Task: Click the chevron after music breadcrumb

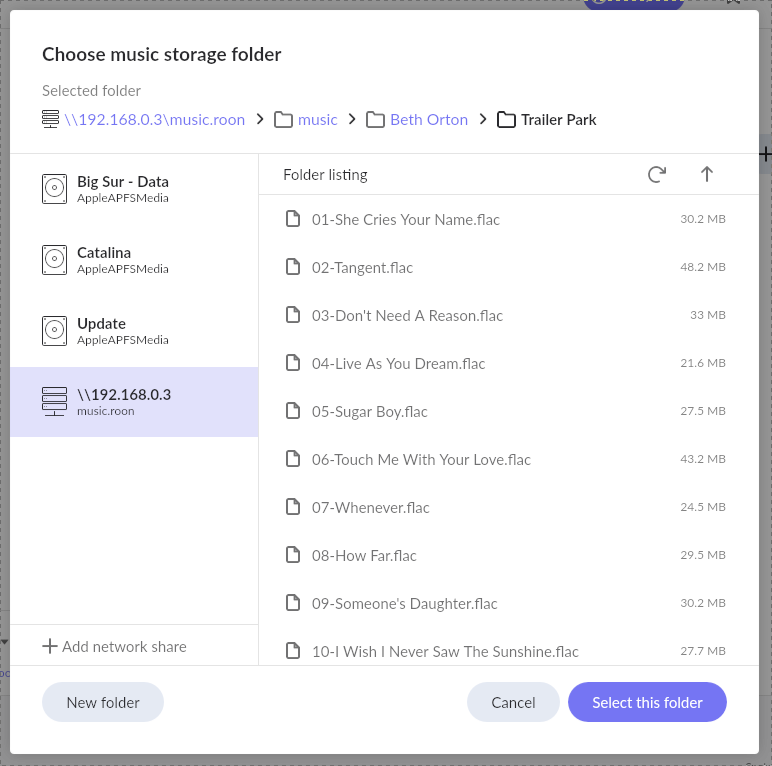Action: coord(352,119)
